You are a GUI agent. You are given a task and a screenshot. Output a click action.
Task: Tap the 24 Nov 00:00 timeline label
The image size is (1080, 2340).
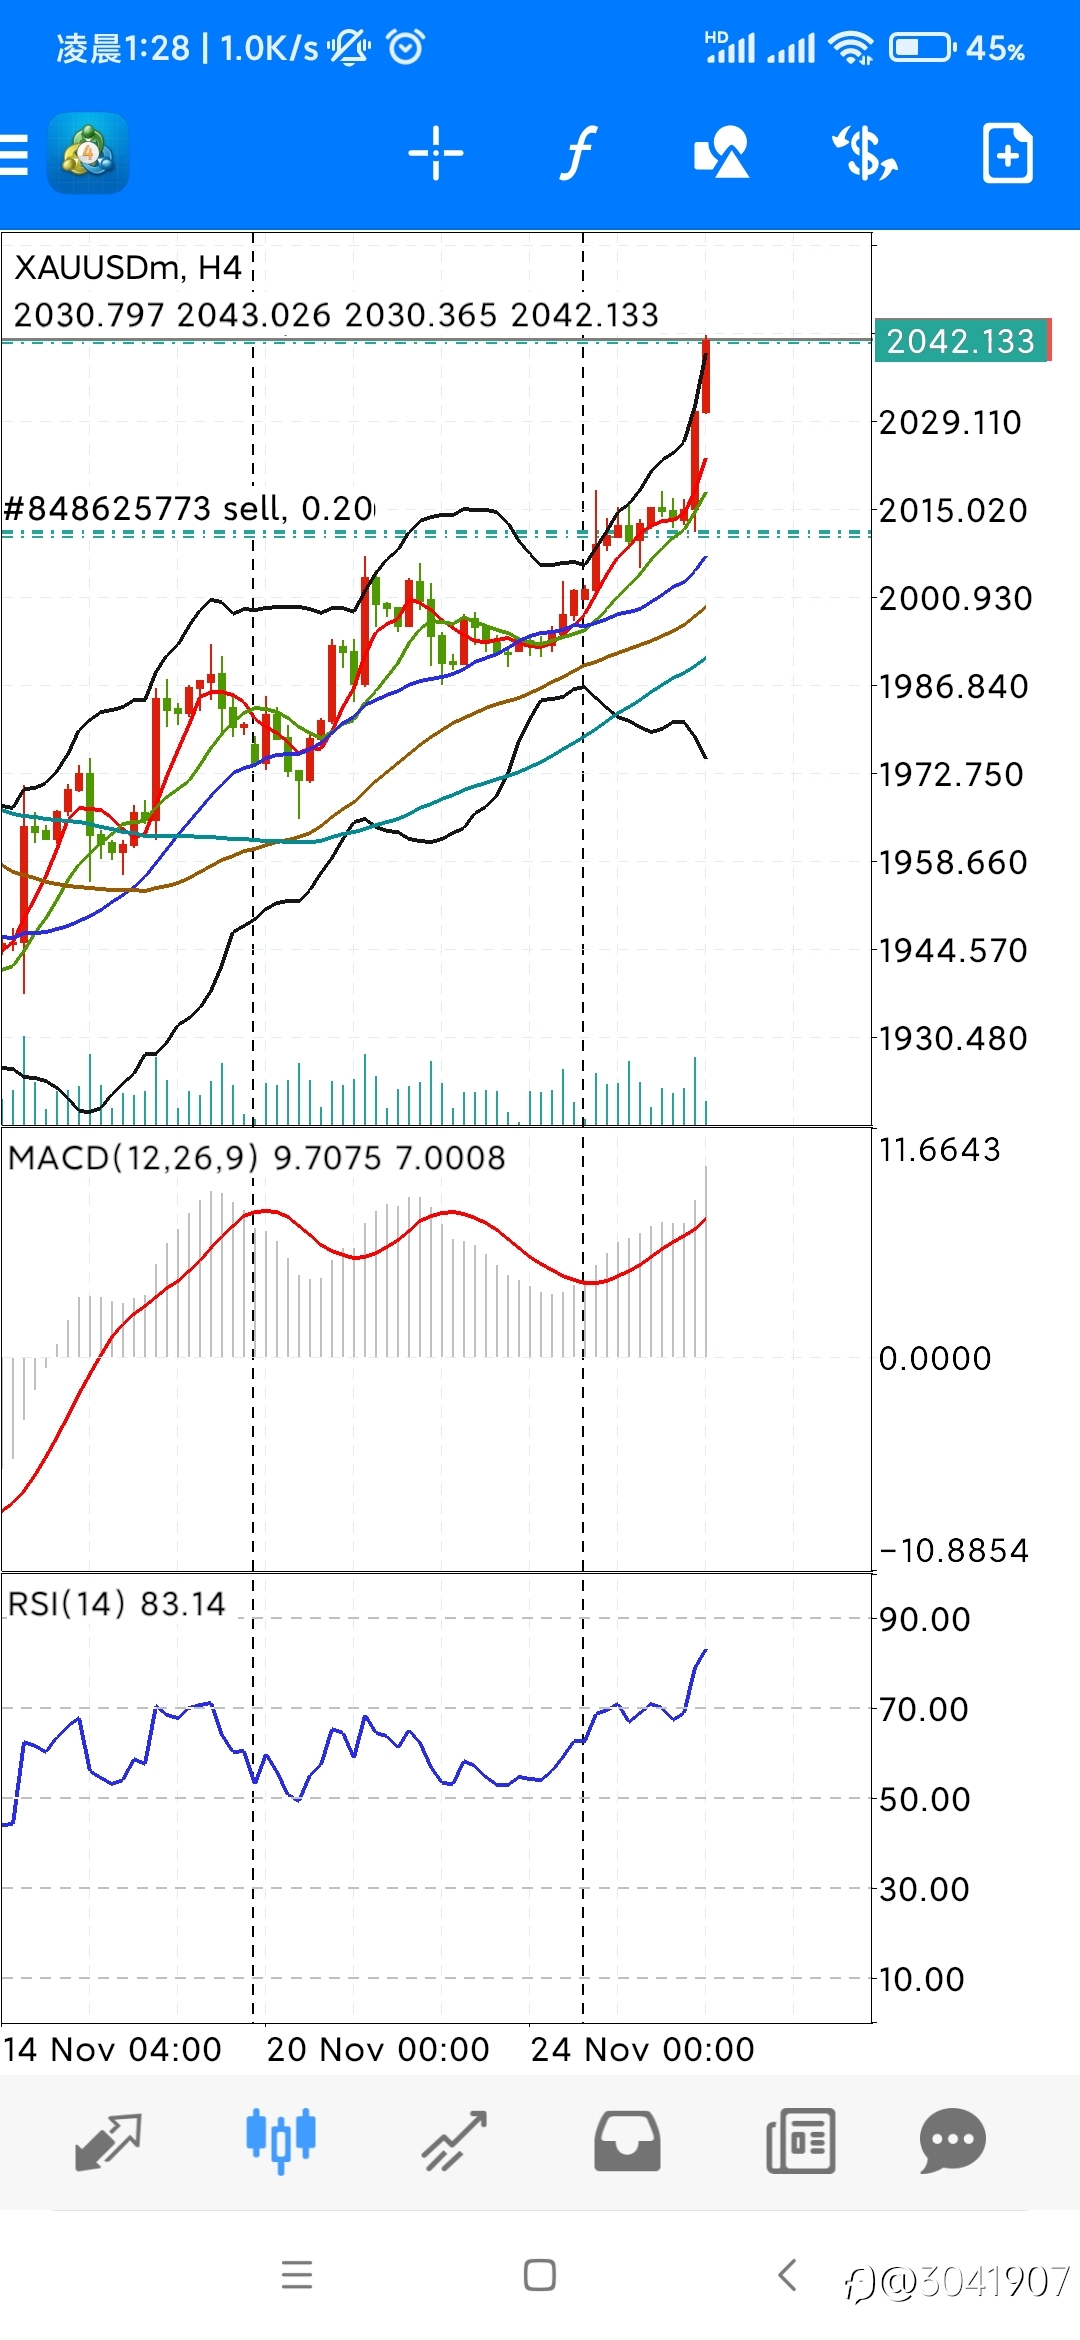642,2049
